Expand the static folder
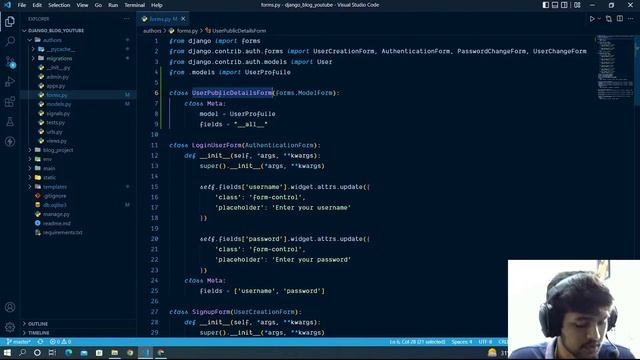The height and width of the screenshot is (360, 640). (49, 178)
